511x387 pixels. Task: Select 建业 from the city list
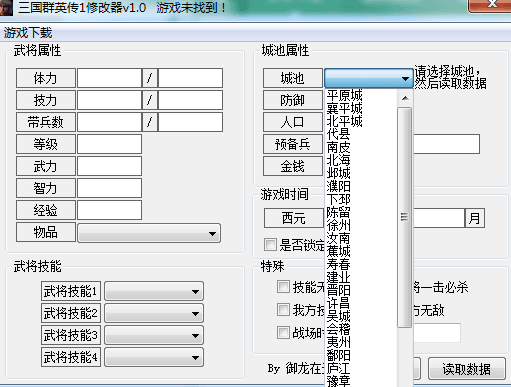361,277
